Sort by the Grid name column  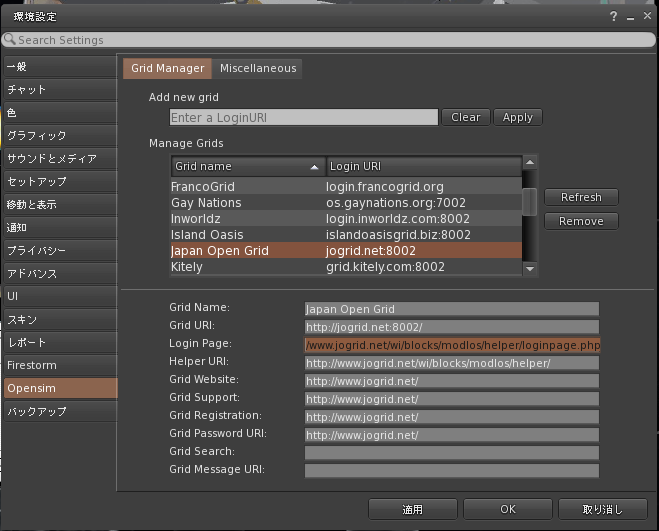pyautogui.click(x=248, y=166)
